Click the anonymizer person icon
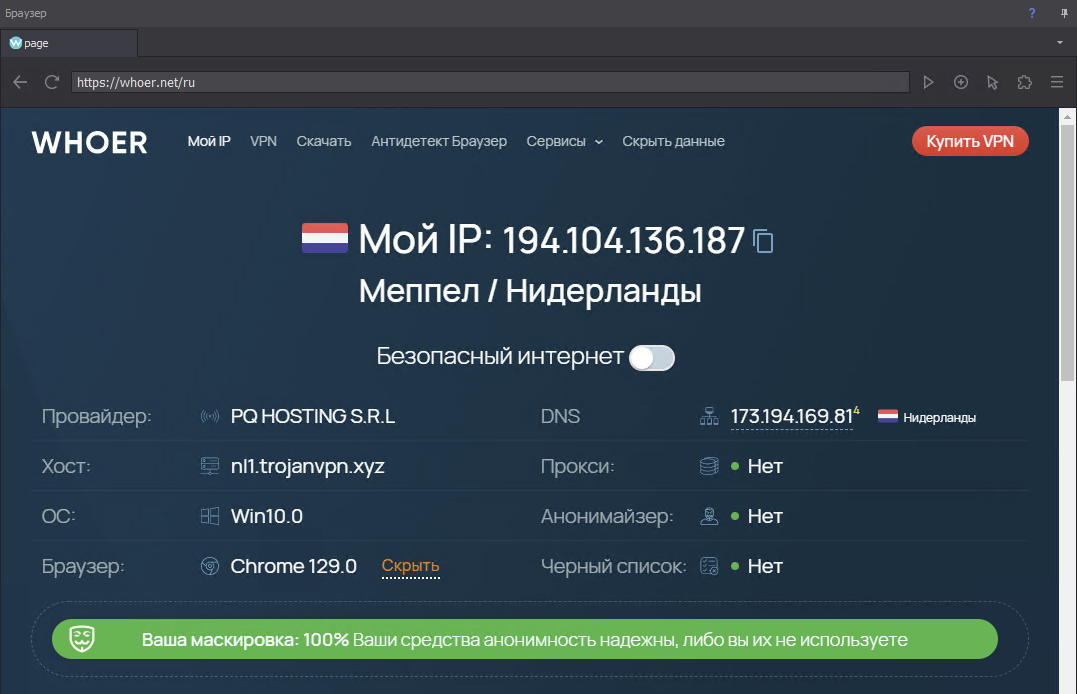Screen dimensions: 1077x694 pos(709,516)
